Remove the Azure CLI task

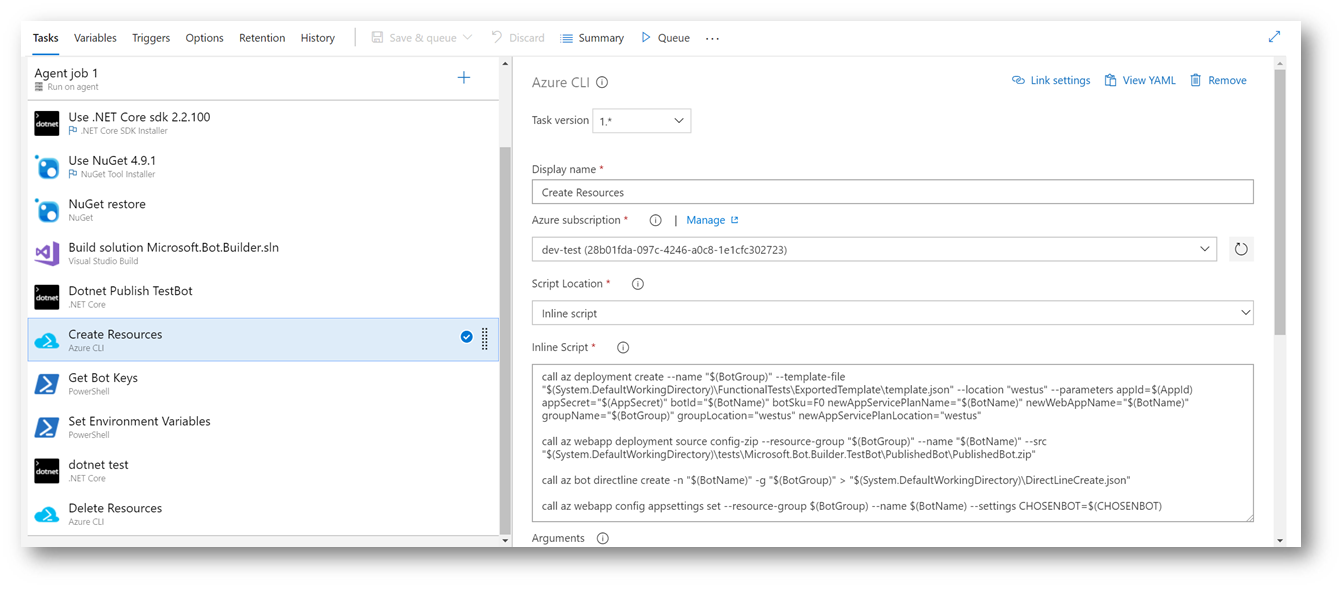pyautogui.click(x=1218, y=80)
